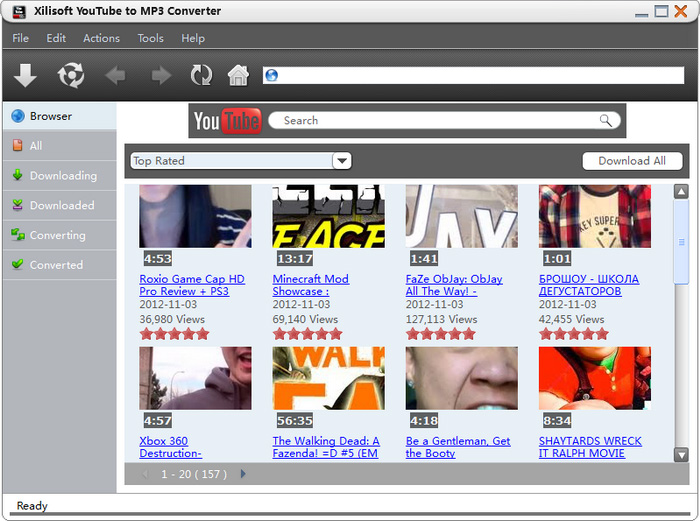Click the 13:17 duration label
The width and height of the screenshot is (700, 521).
[x=295, y=258]
